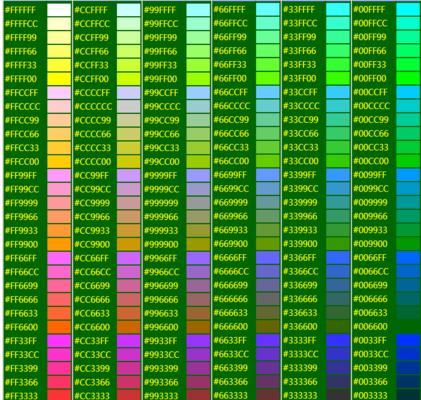Select the #99FF99 mint swatch
The image size is (421, 400).
(198, 38)
